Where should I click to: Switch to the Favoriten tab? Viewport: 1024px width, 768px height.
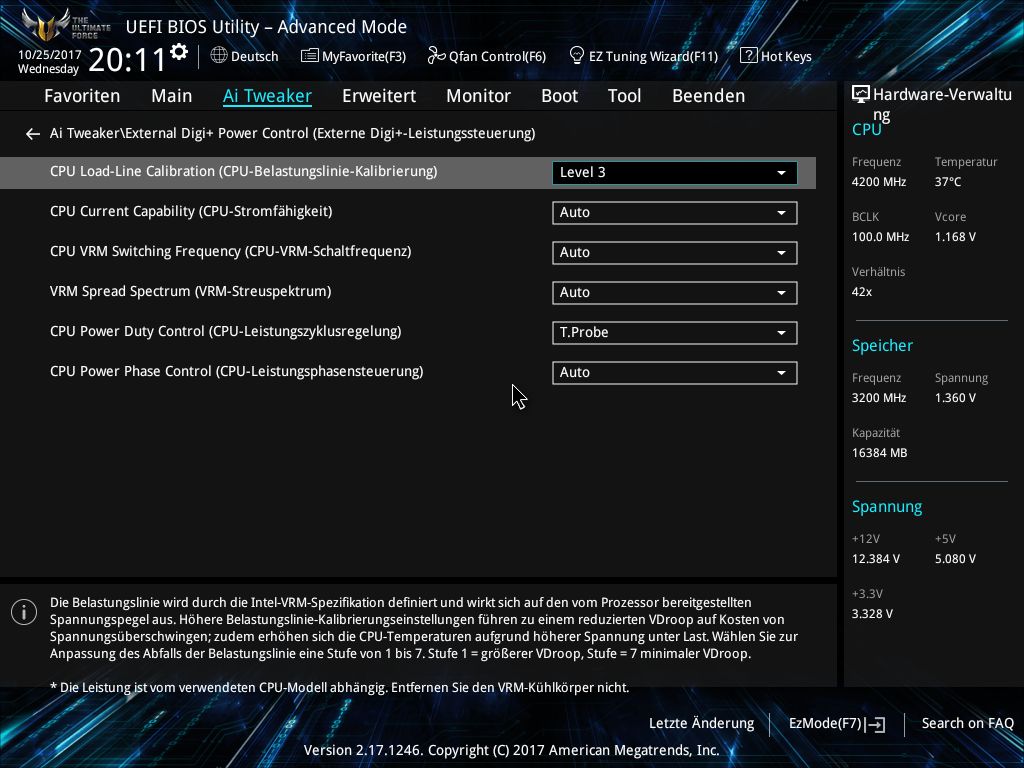tap(82, 96)
